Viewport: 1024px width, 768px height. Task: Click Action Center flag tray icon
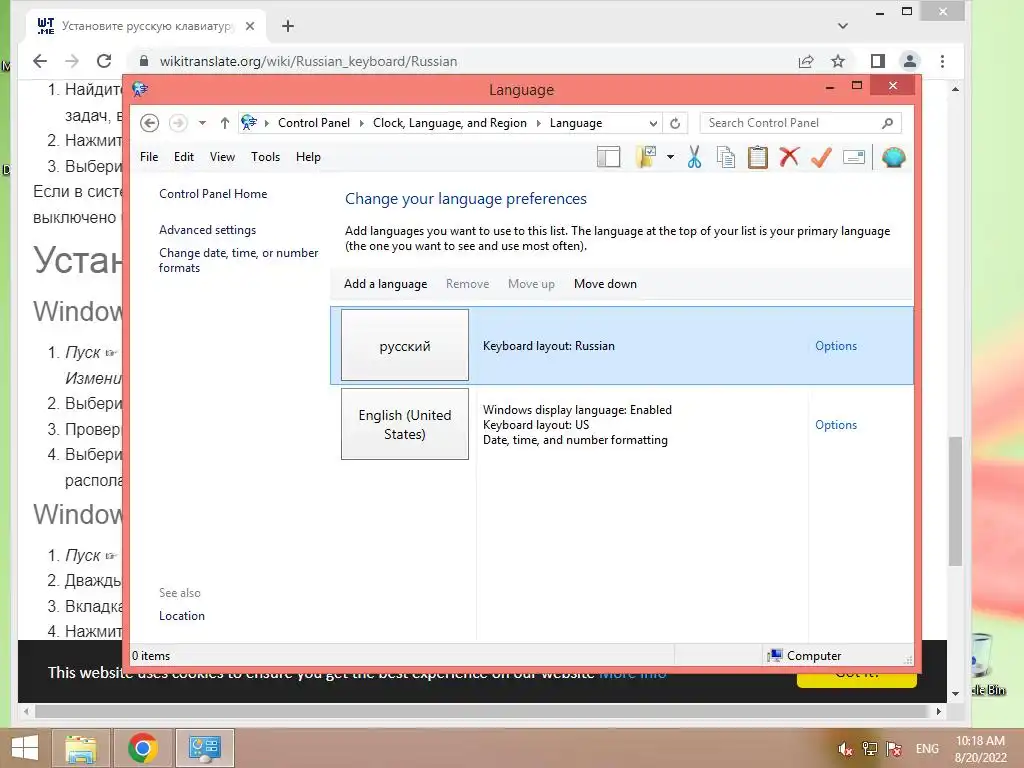pos(894,749)
